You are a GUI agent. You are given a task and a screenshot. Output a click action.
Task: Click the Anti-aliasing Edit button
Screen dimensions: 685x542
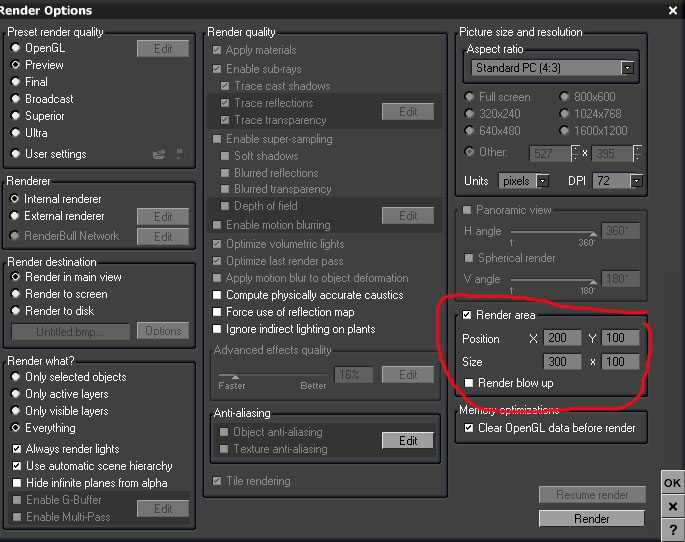click(x=408, y=441)
